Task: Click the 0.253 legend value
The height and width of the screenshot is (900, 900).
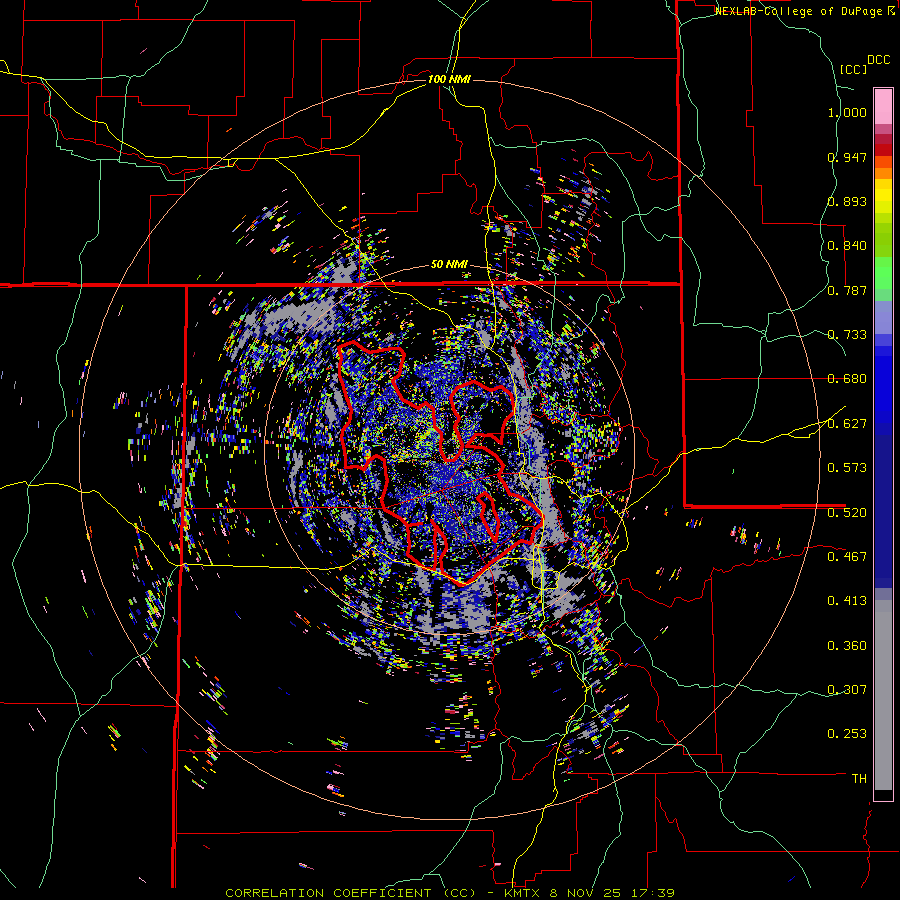Action: click(x=847, y=734)
